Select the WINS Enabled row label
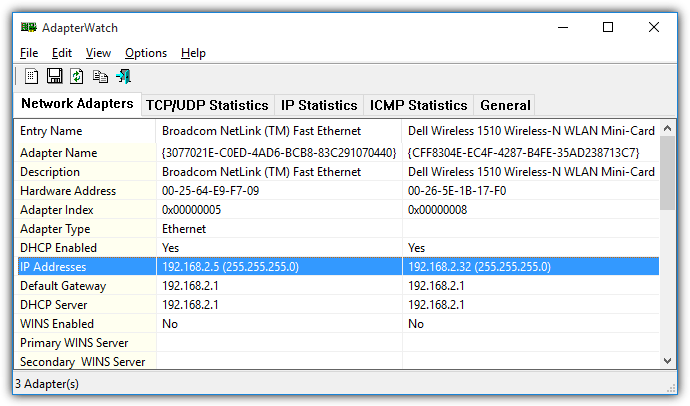The height and width of the screenshot is (406, 690). (57, 324)
